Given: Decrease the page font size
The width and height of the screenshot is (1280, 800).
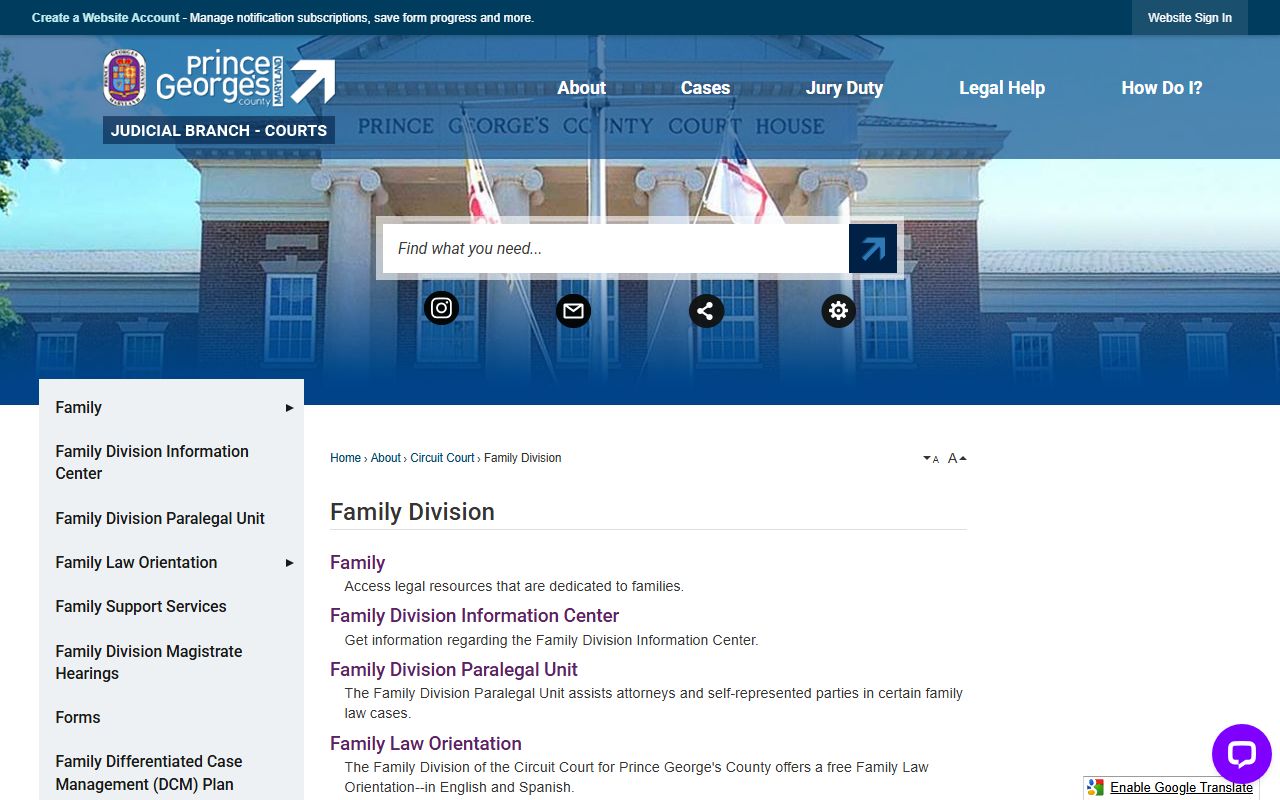Looking at the screenshot, I should point(931,459).
